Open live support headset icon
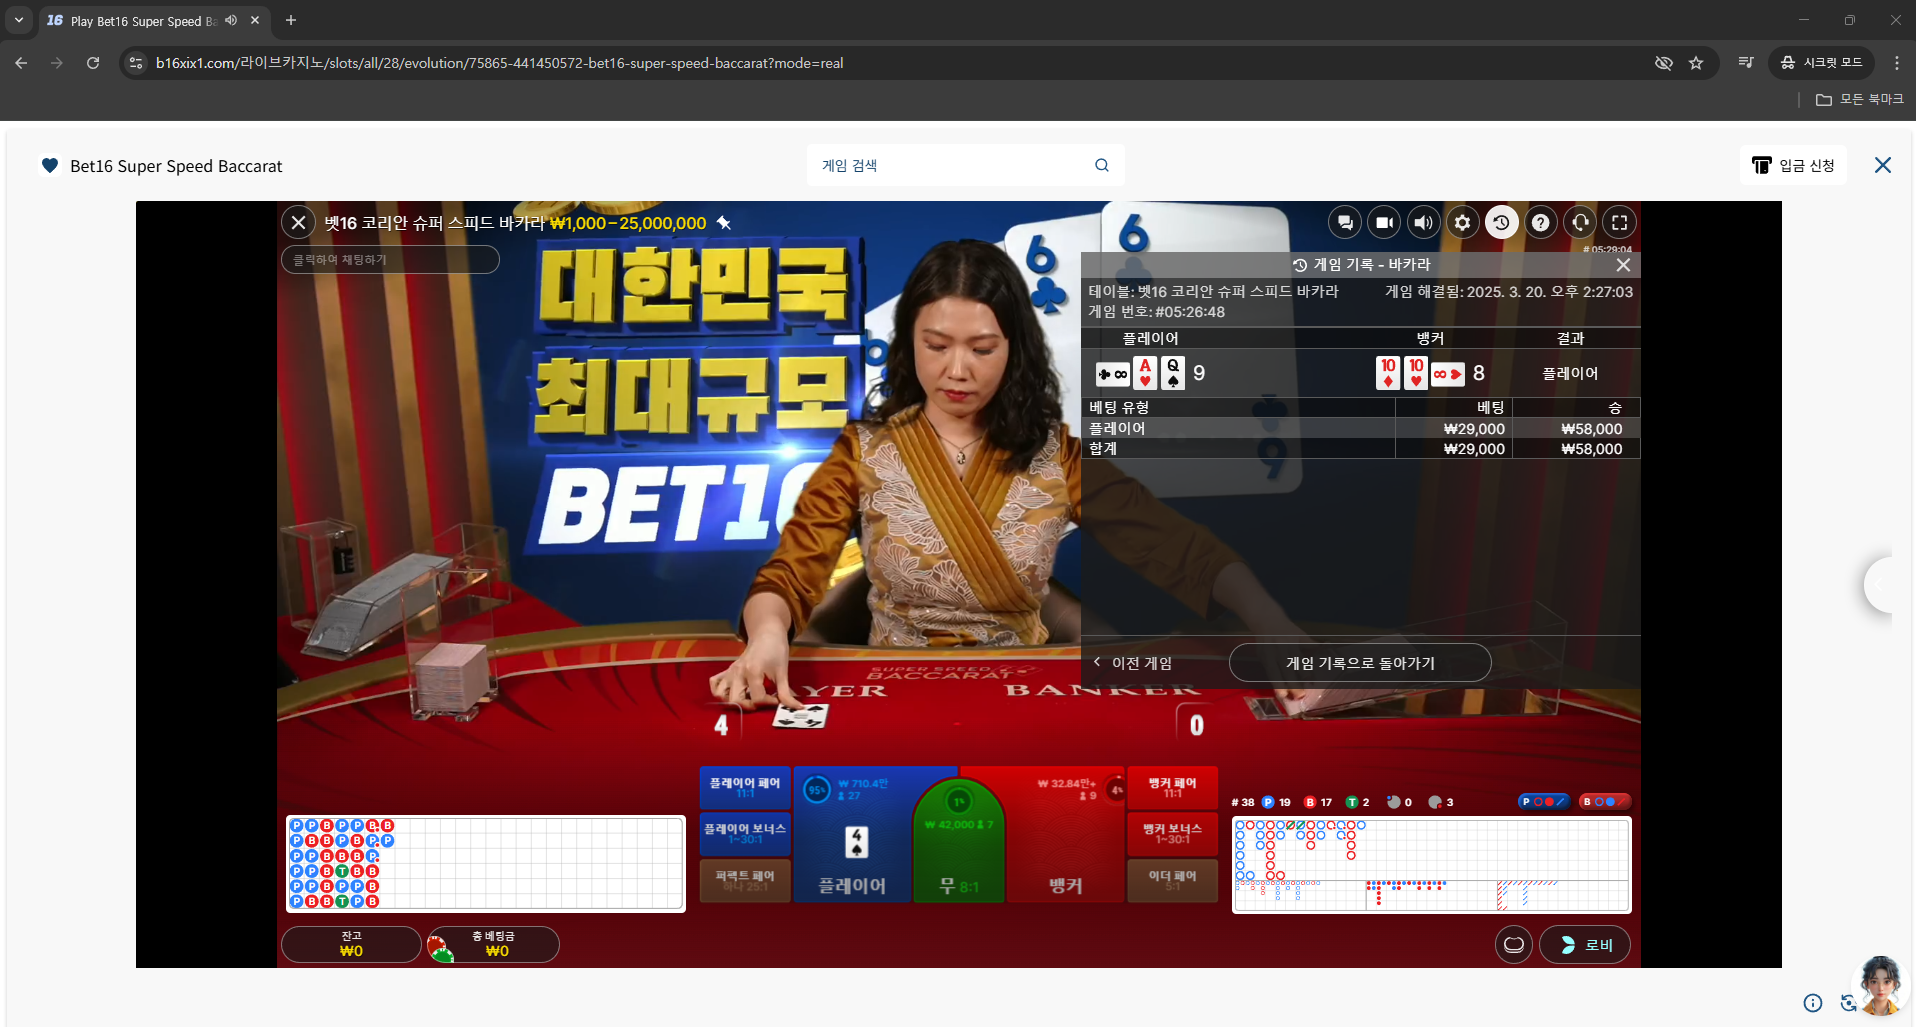This screenshot has height=1027, width=1916. 1580,223
